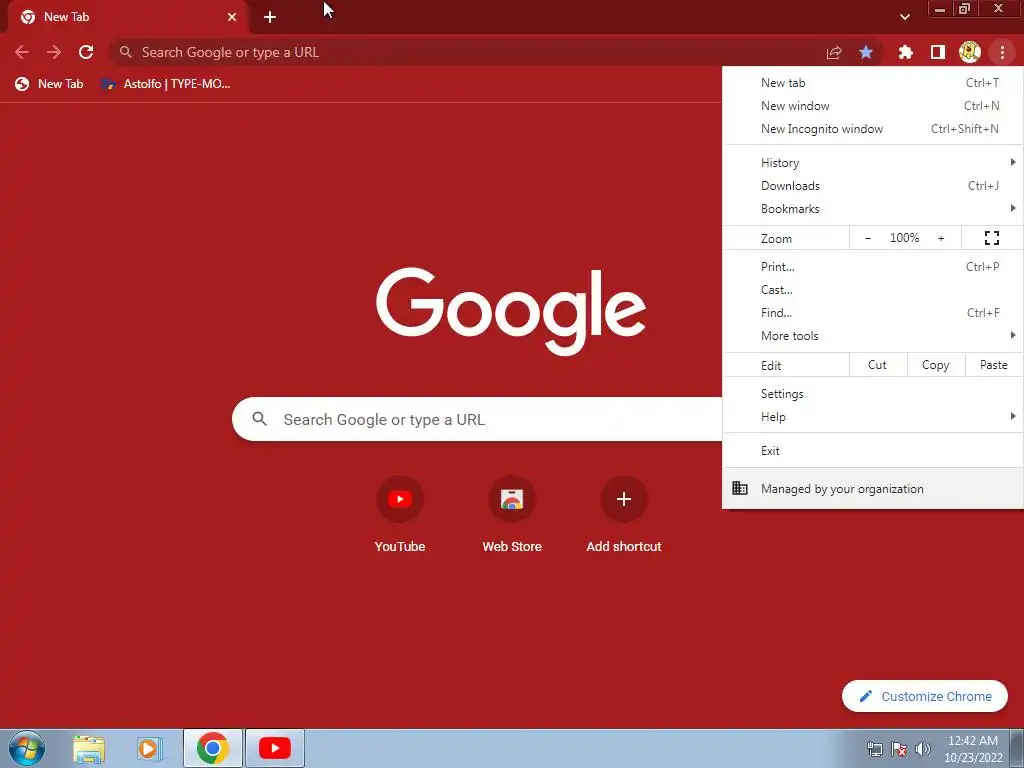Viewport: 1024px width, 768px height.
Task: Click the fullscreen icon in Zoom row
Action: tap(992, 238)
